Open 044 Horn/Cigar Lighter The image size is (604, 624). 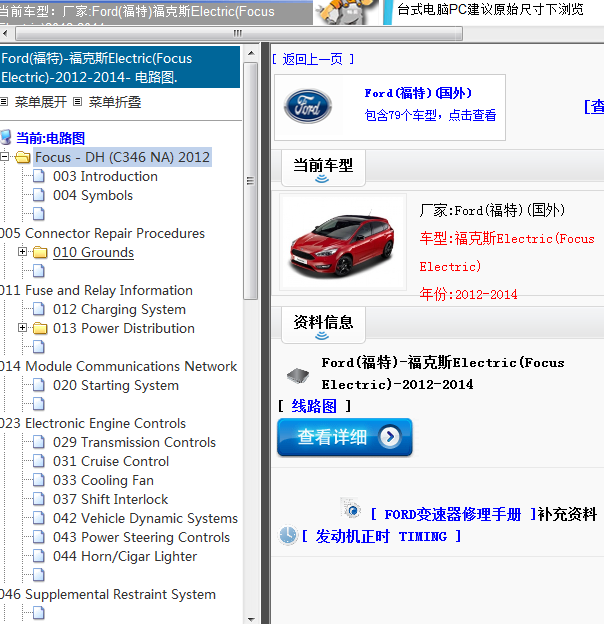click(125, 556)
